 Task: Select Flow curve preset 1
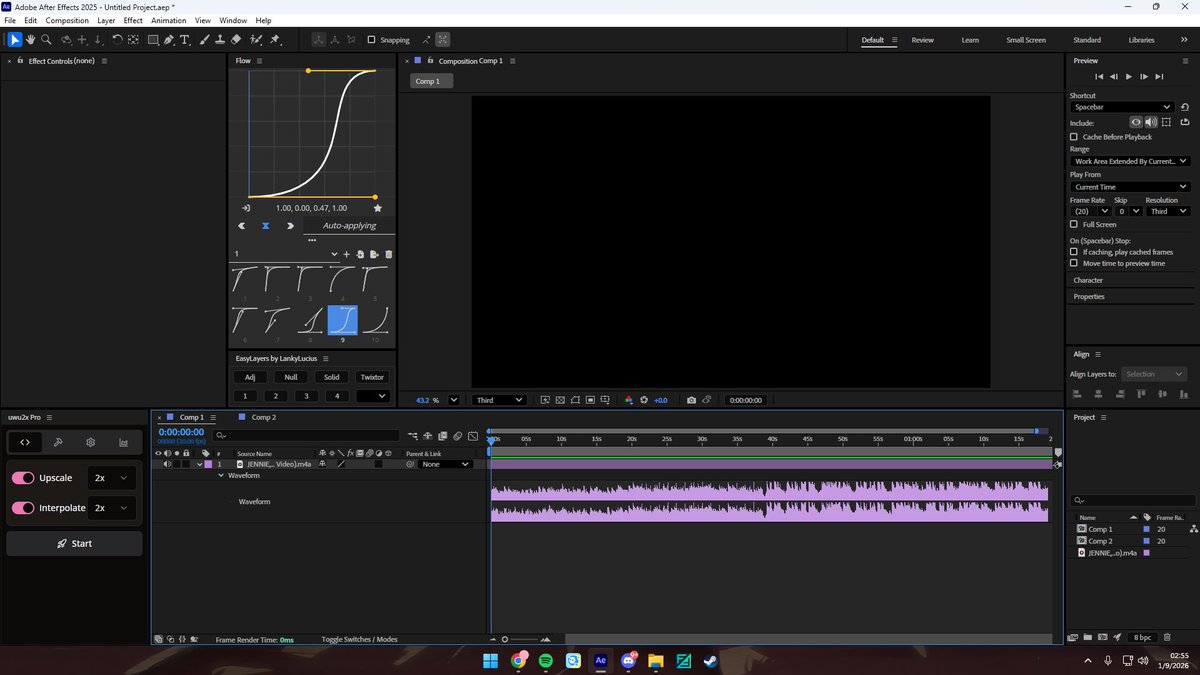pos(245,279)
